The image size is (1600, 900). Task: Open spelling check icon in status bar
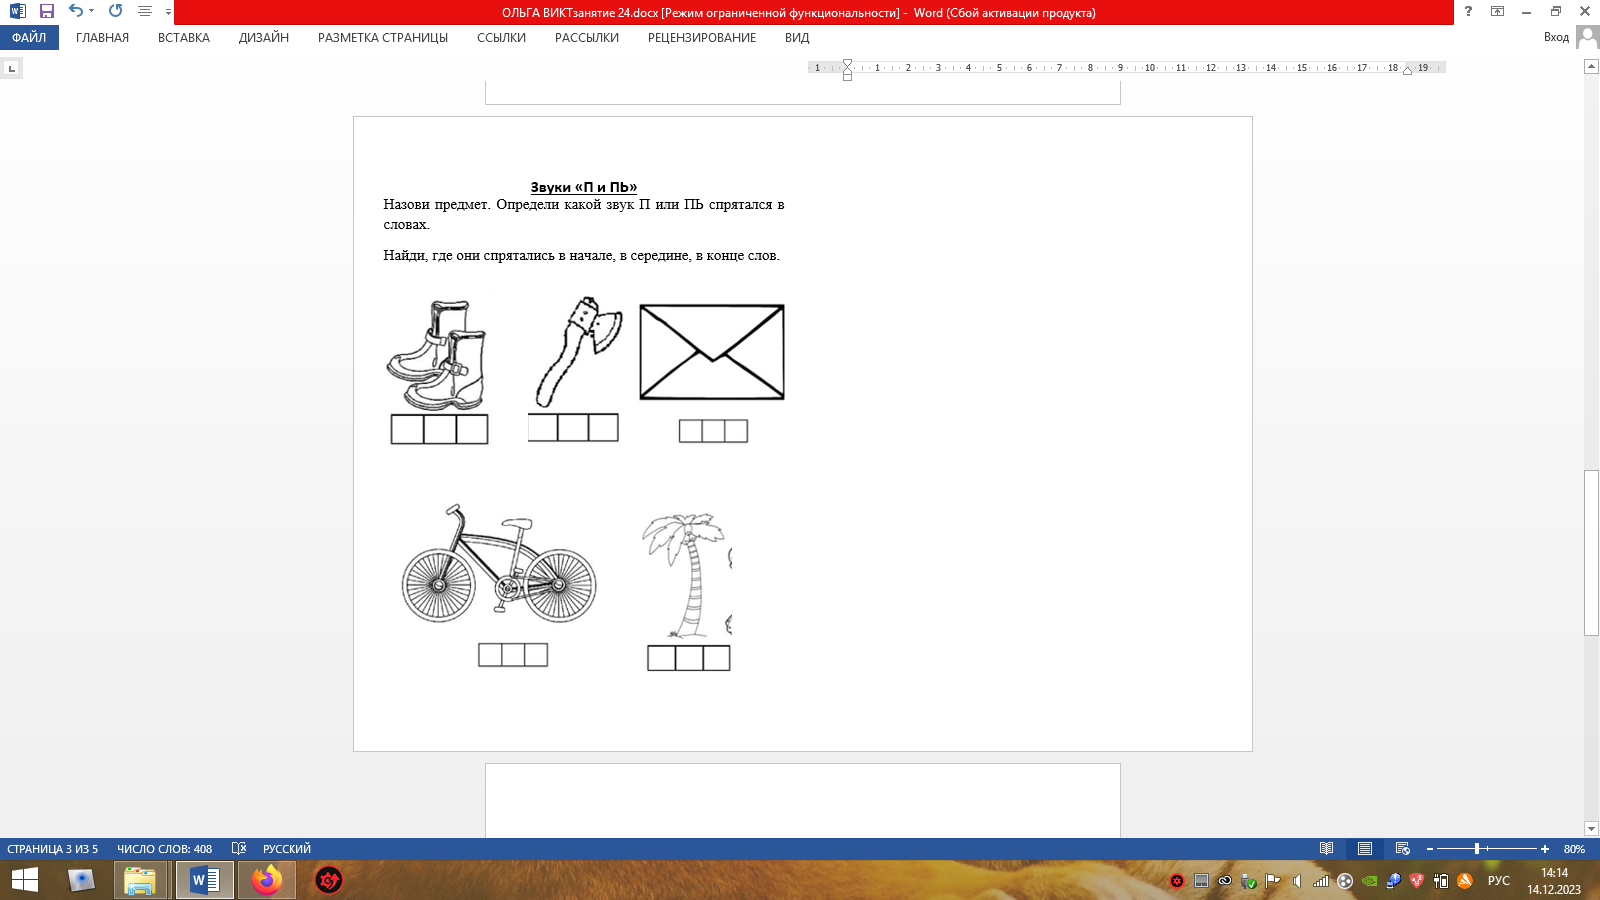tap(238, 849)
